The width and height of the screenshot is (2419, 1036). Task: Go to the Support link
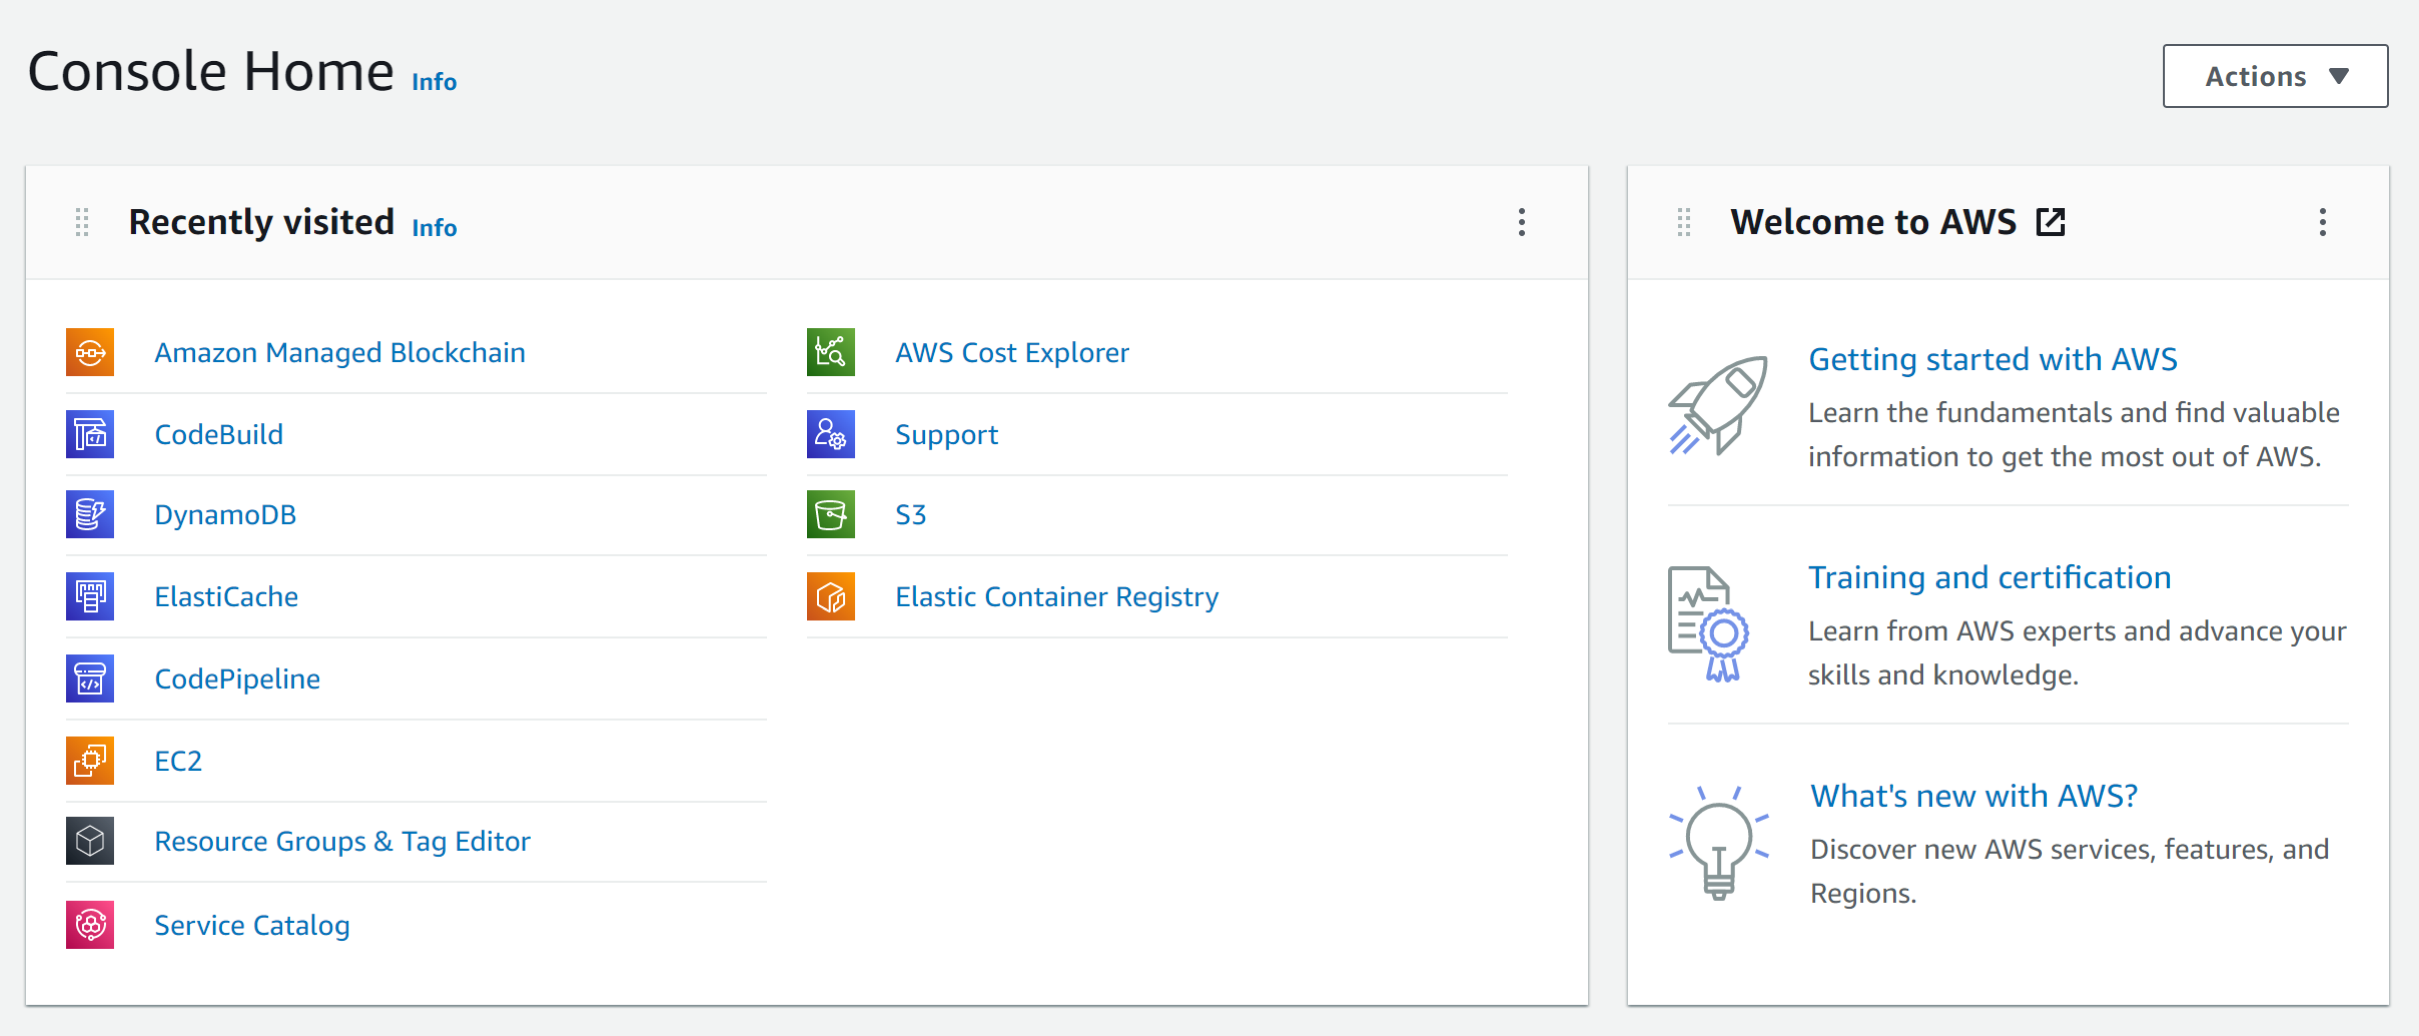(946, 435)
